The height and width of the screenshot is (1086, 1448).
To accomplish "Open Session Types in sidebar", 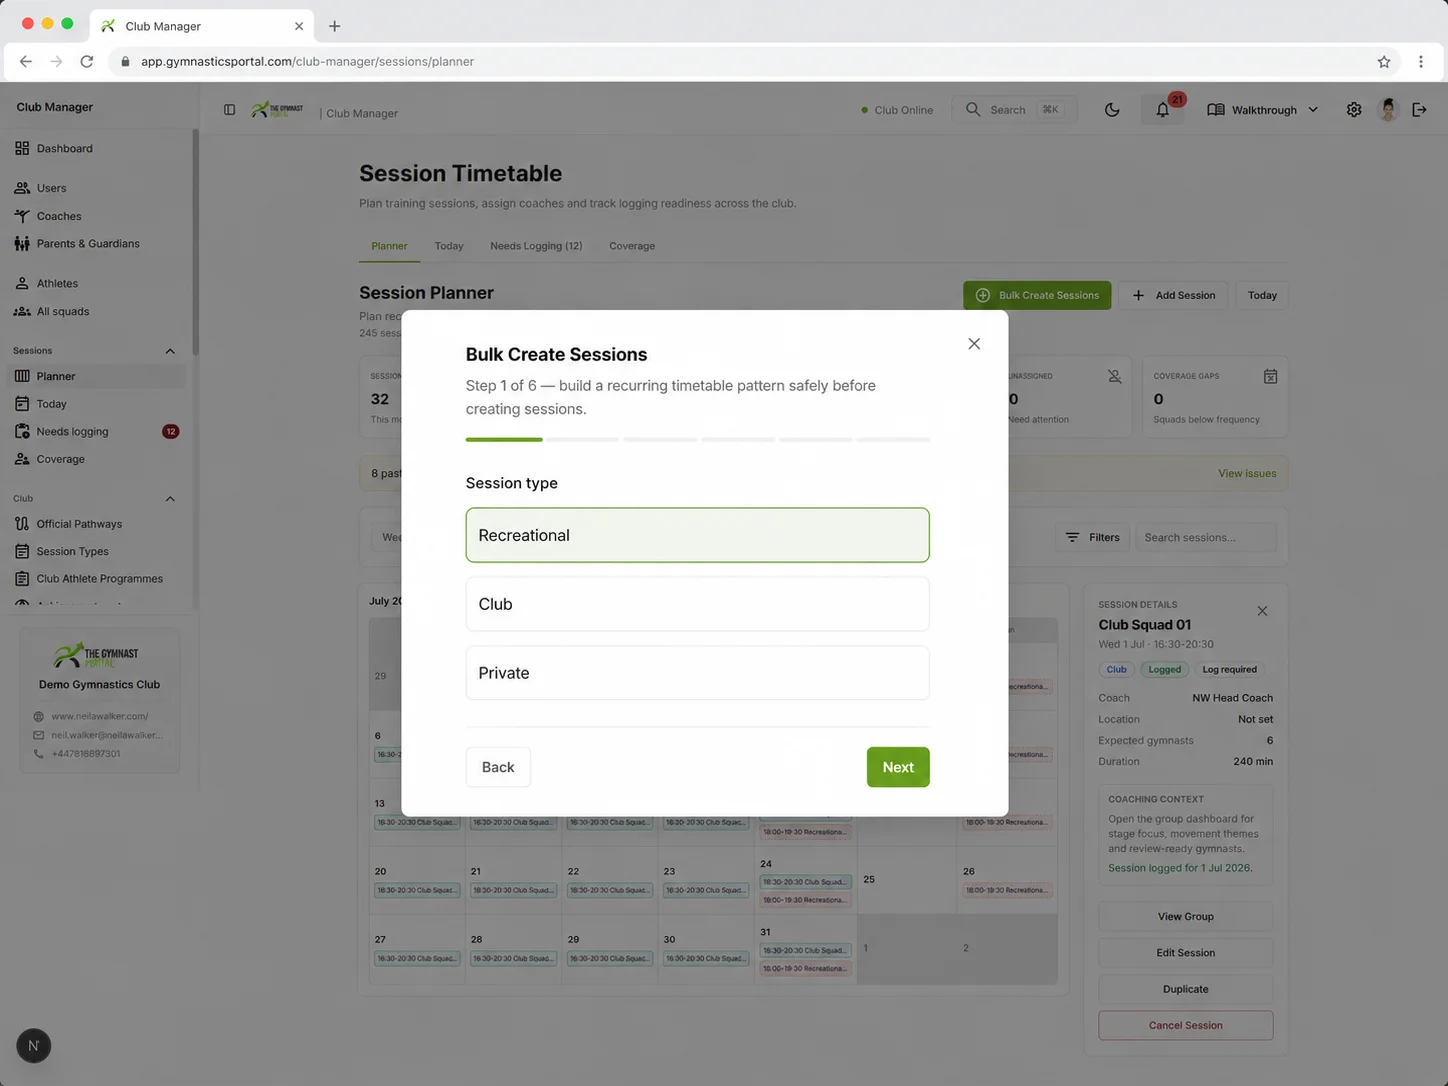I will pyautogui.click(x=73, y=552).
